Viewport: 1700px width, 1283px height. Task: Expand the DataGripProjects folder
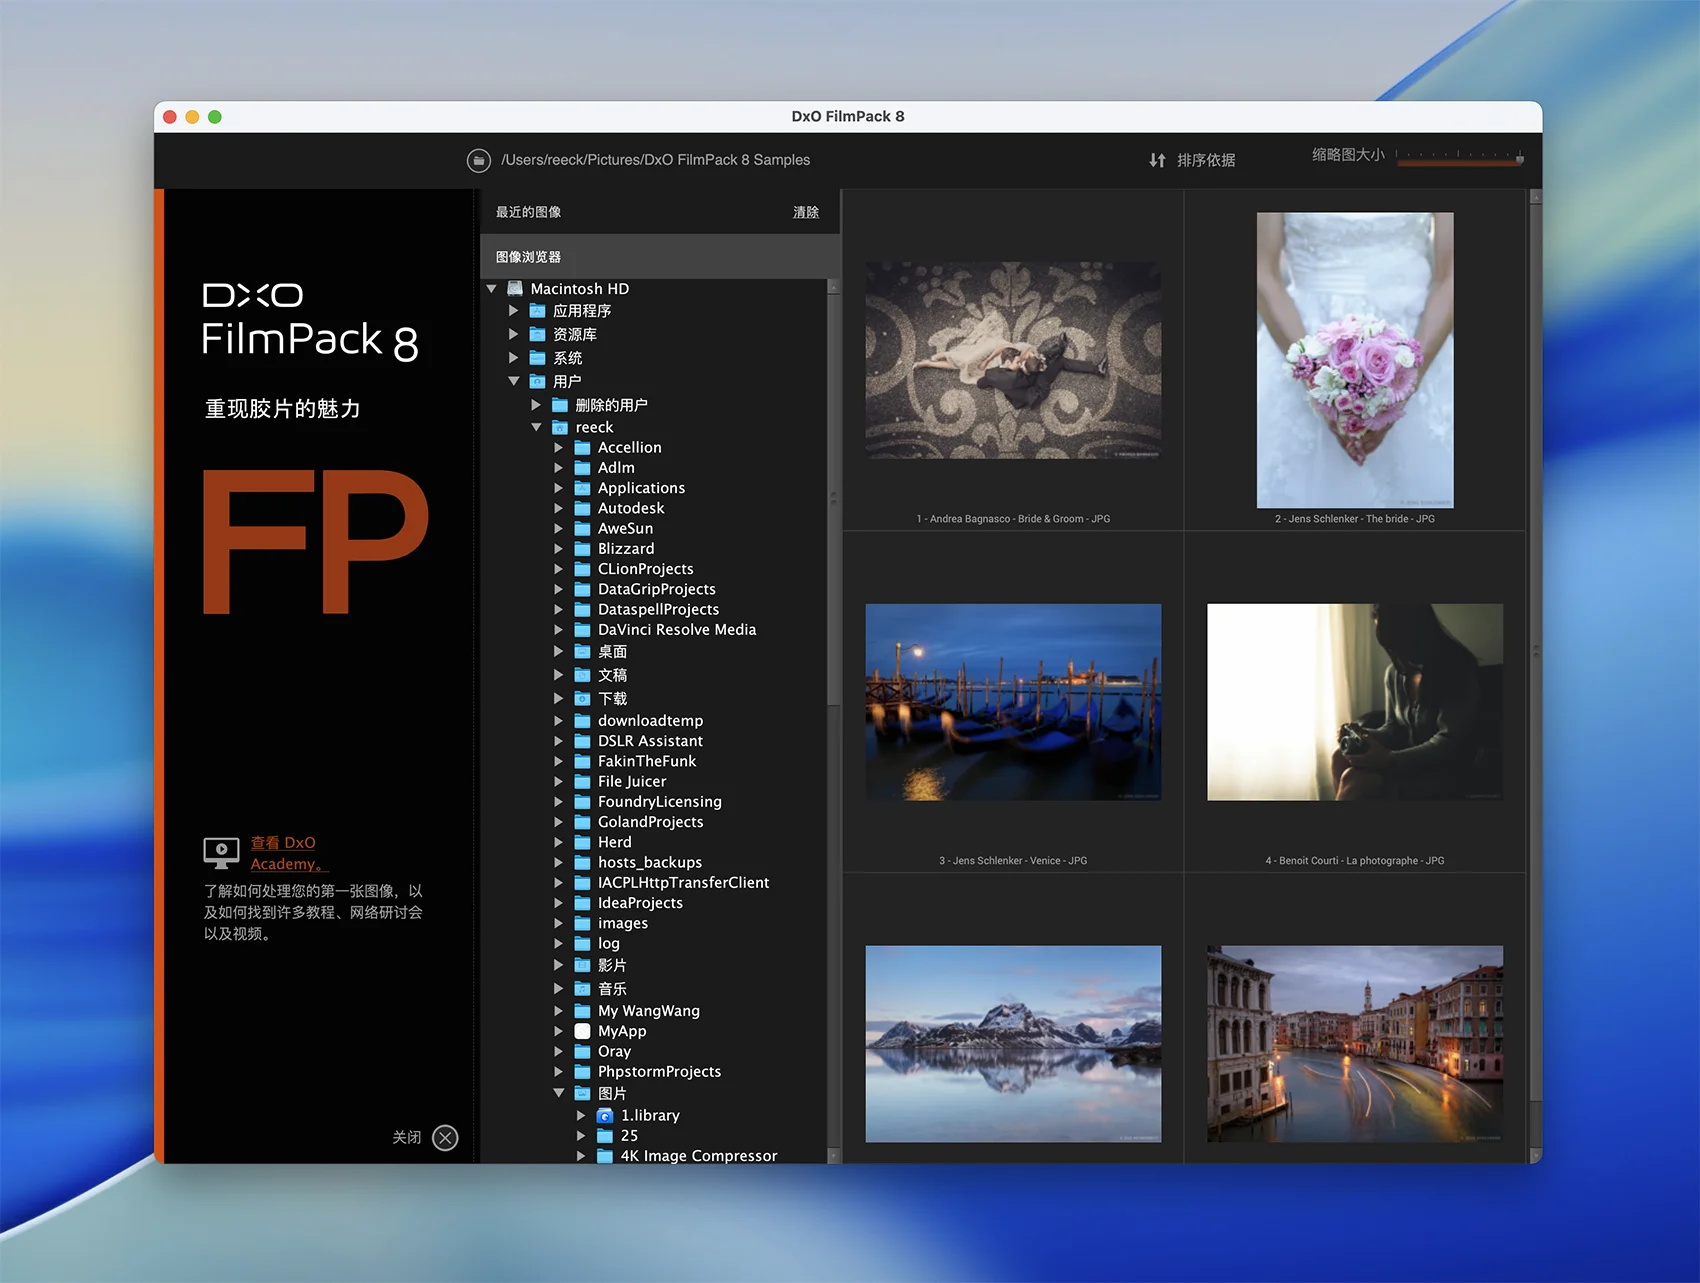click(559, 589)
